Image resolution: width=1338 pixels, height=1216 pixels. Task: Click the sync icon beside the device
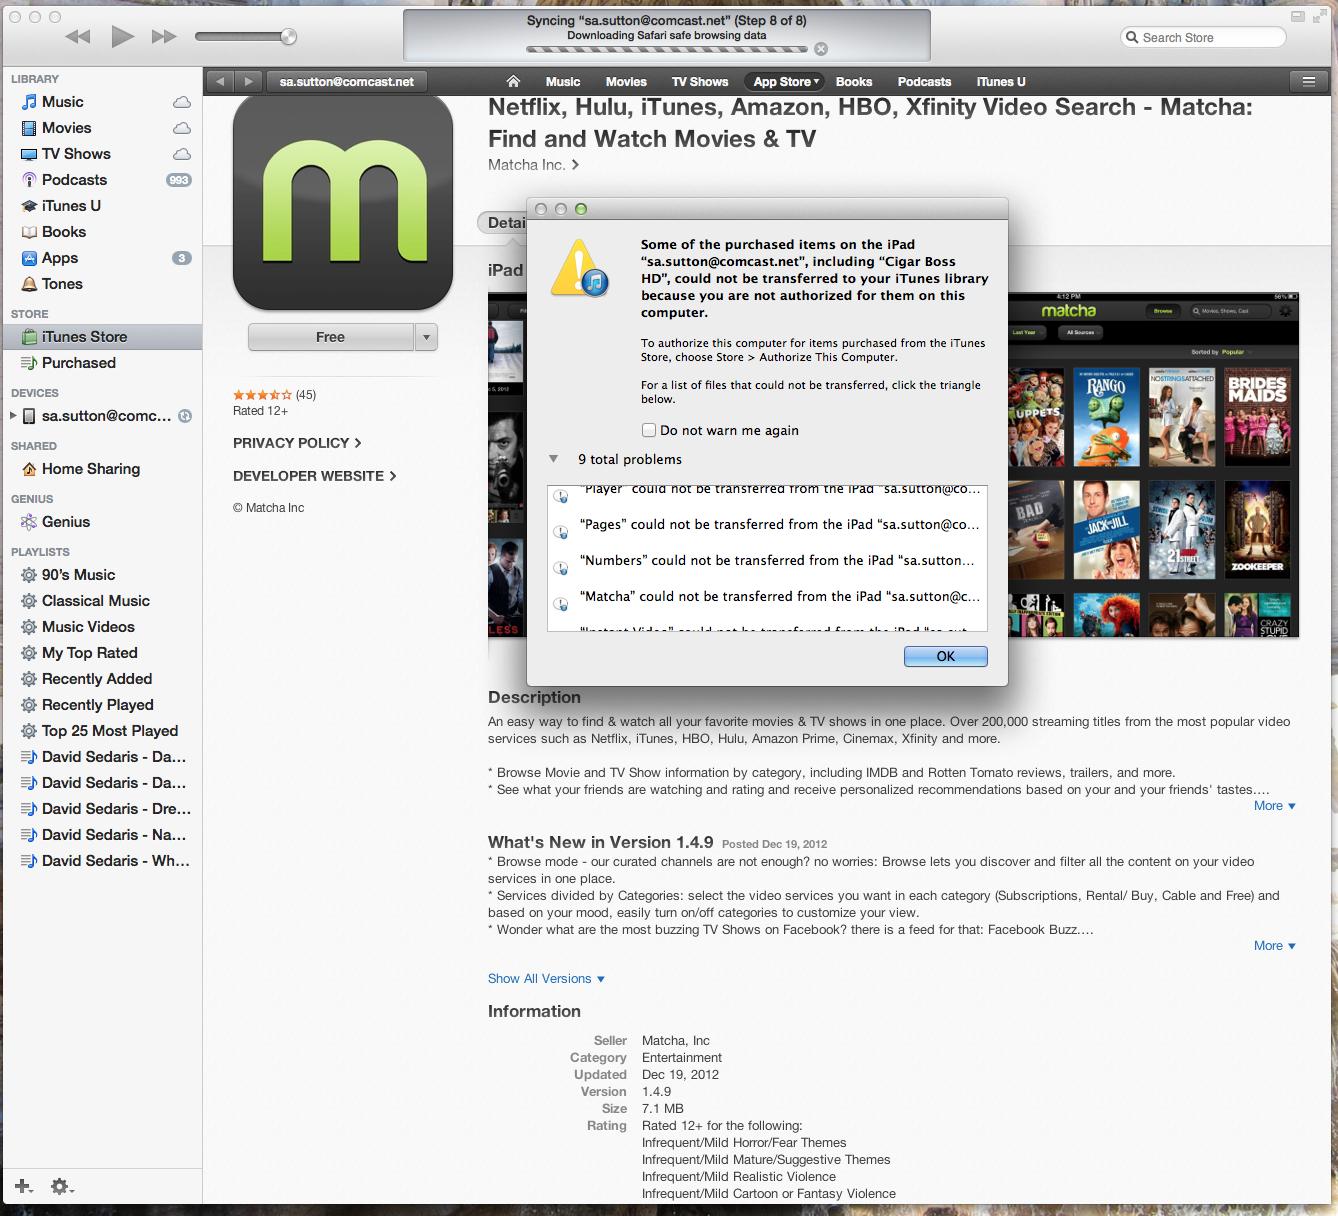coord(184,416)
